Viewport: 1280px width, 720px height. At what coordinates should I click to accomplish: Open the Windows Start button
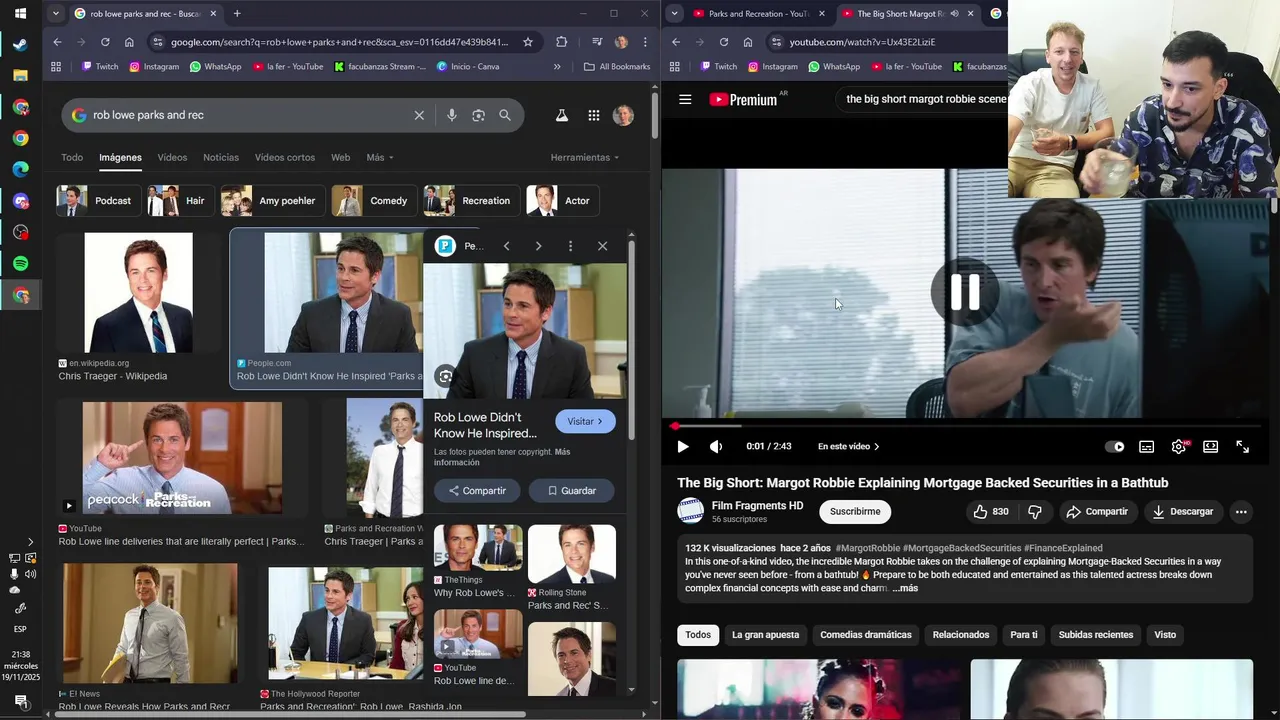pos(21,13)
